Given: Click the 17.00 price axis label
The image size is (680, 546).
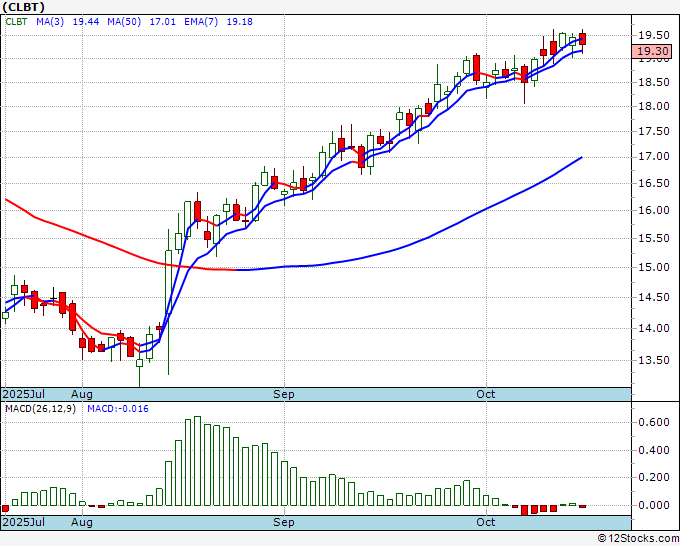Looking at the screenshot, I should coord(653,157).
